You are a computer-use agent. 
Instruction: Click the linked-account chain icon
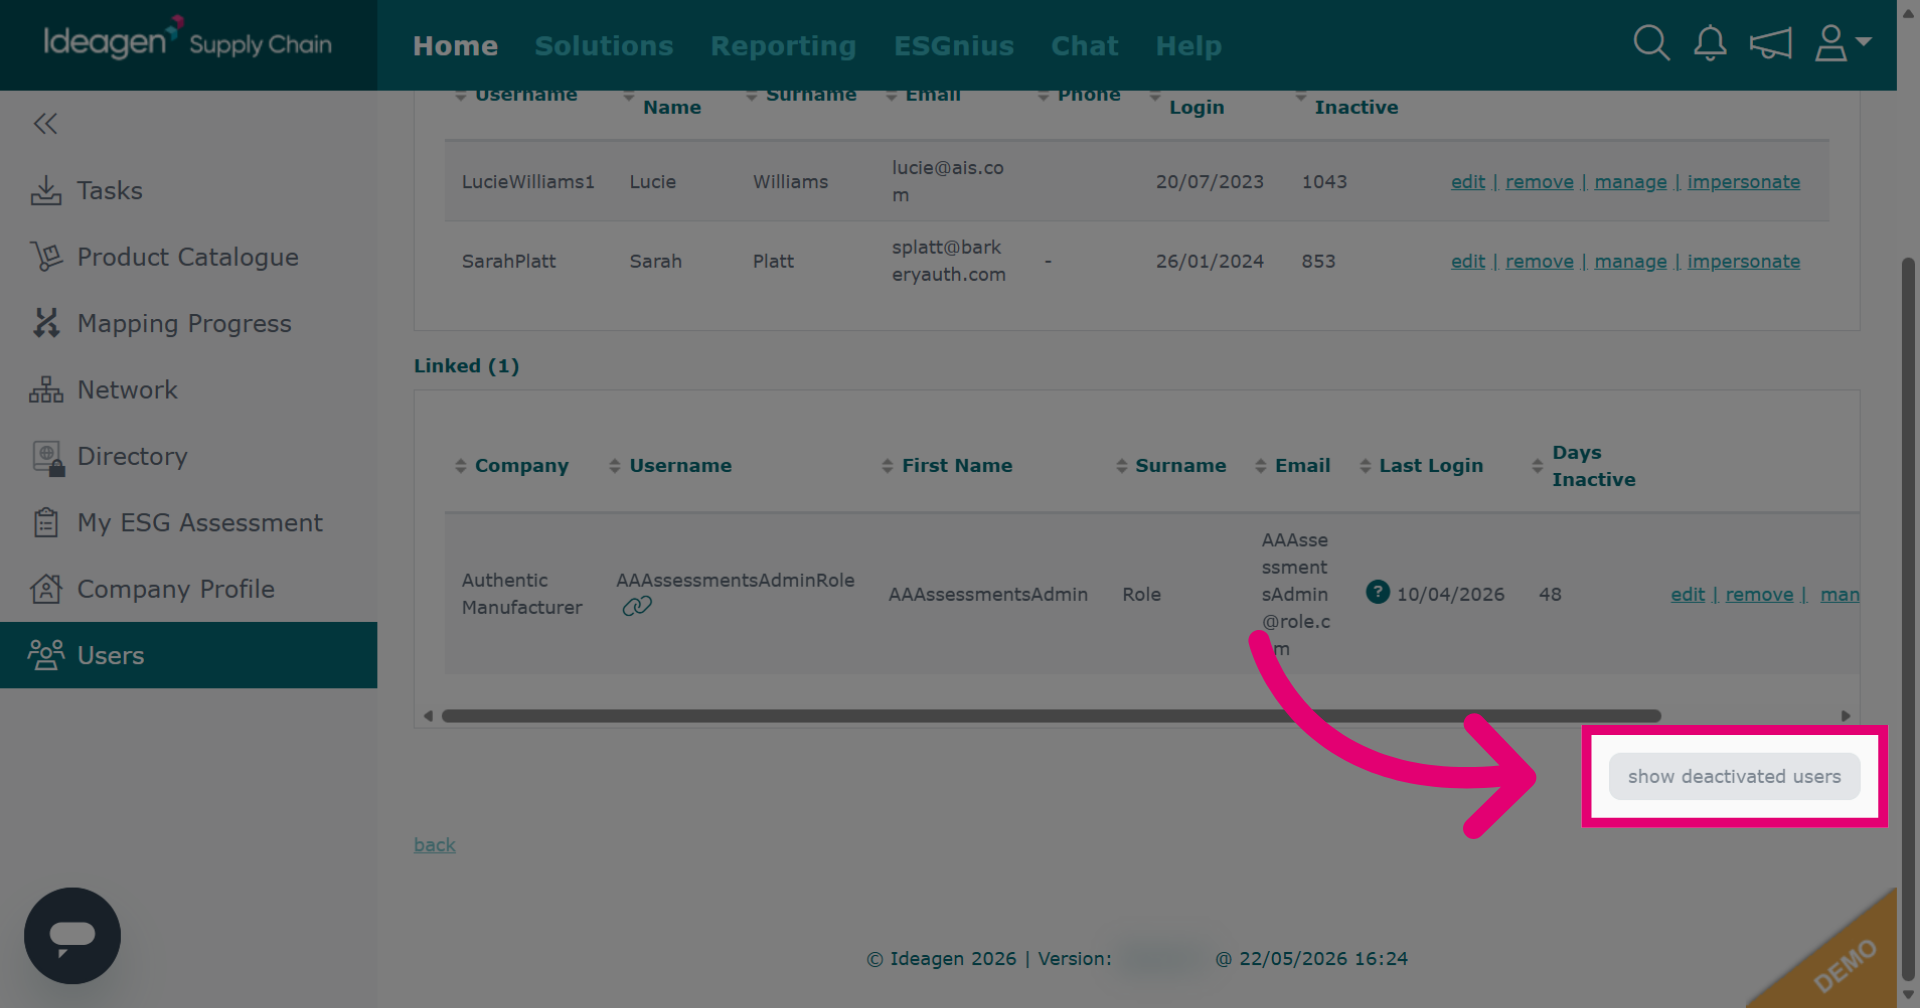(637, 606)
